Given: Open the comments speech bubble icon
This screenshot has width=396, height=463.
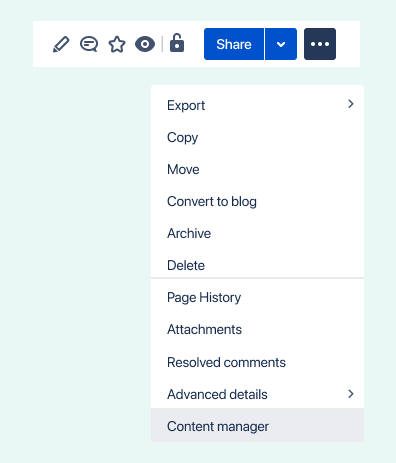Looking at the screenshot, I should point(89,44).
